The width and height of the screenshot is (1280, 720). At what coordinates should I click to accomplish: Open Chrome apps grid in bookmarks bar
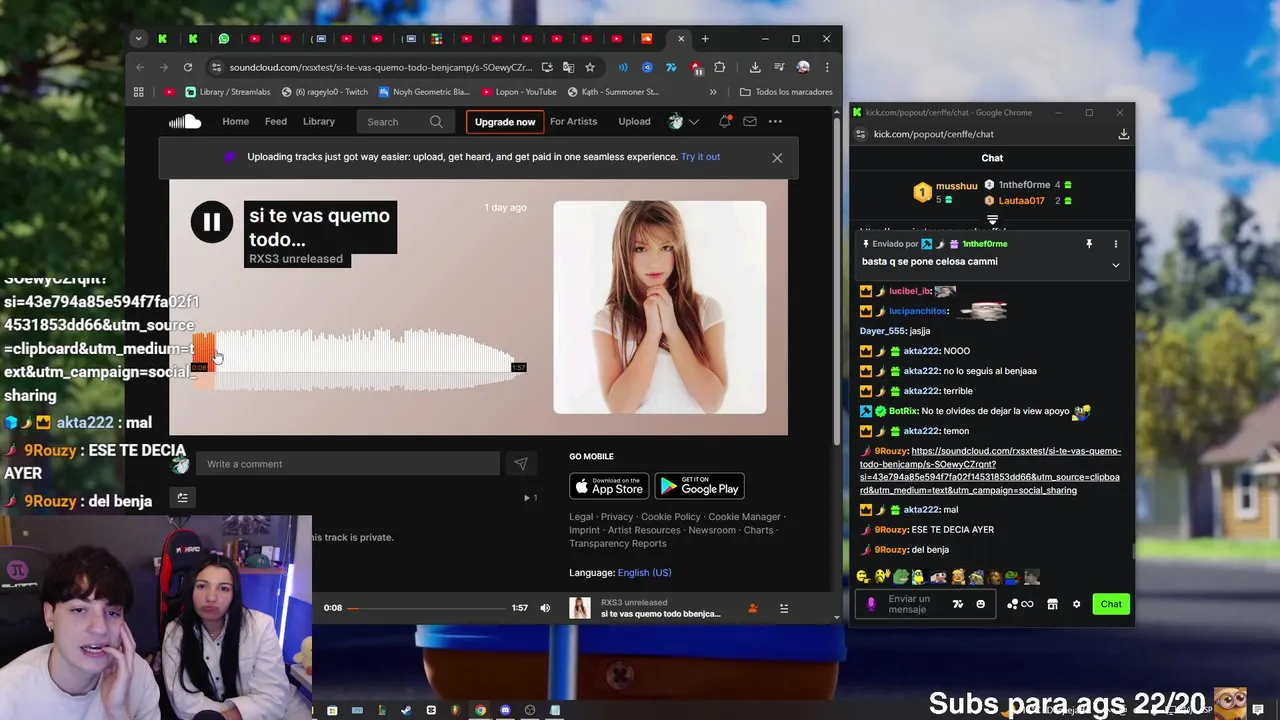click(x=139, y=92)
